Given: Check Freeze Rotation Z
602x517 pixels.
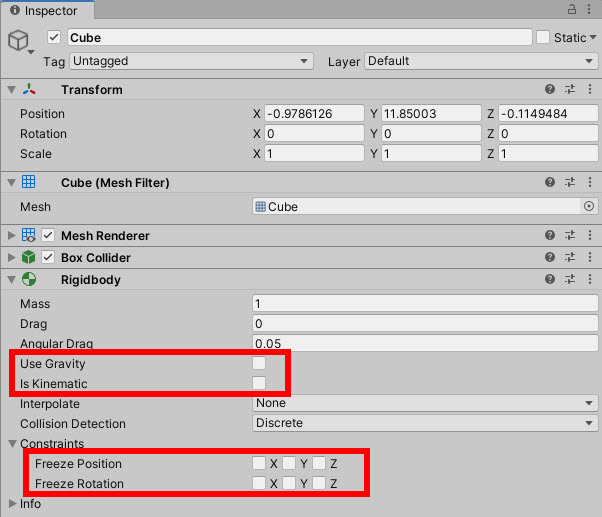Looking at the screenshot, I should click(319, 483).
